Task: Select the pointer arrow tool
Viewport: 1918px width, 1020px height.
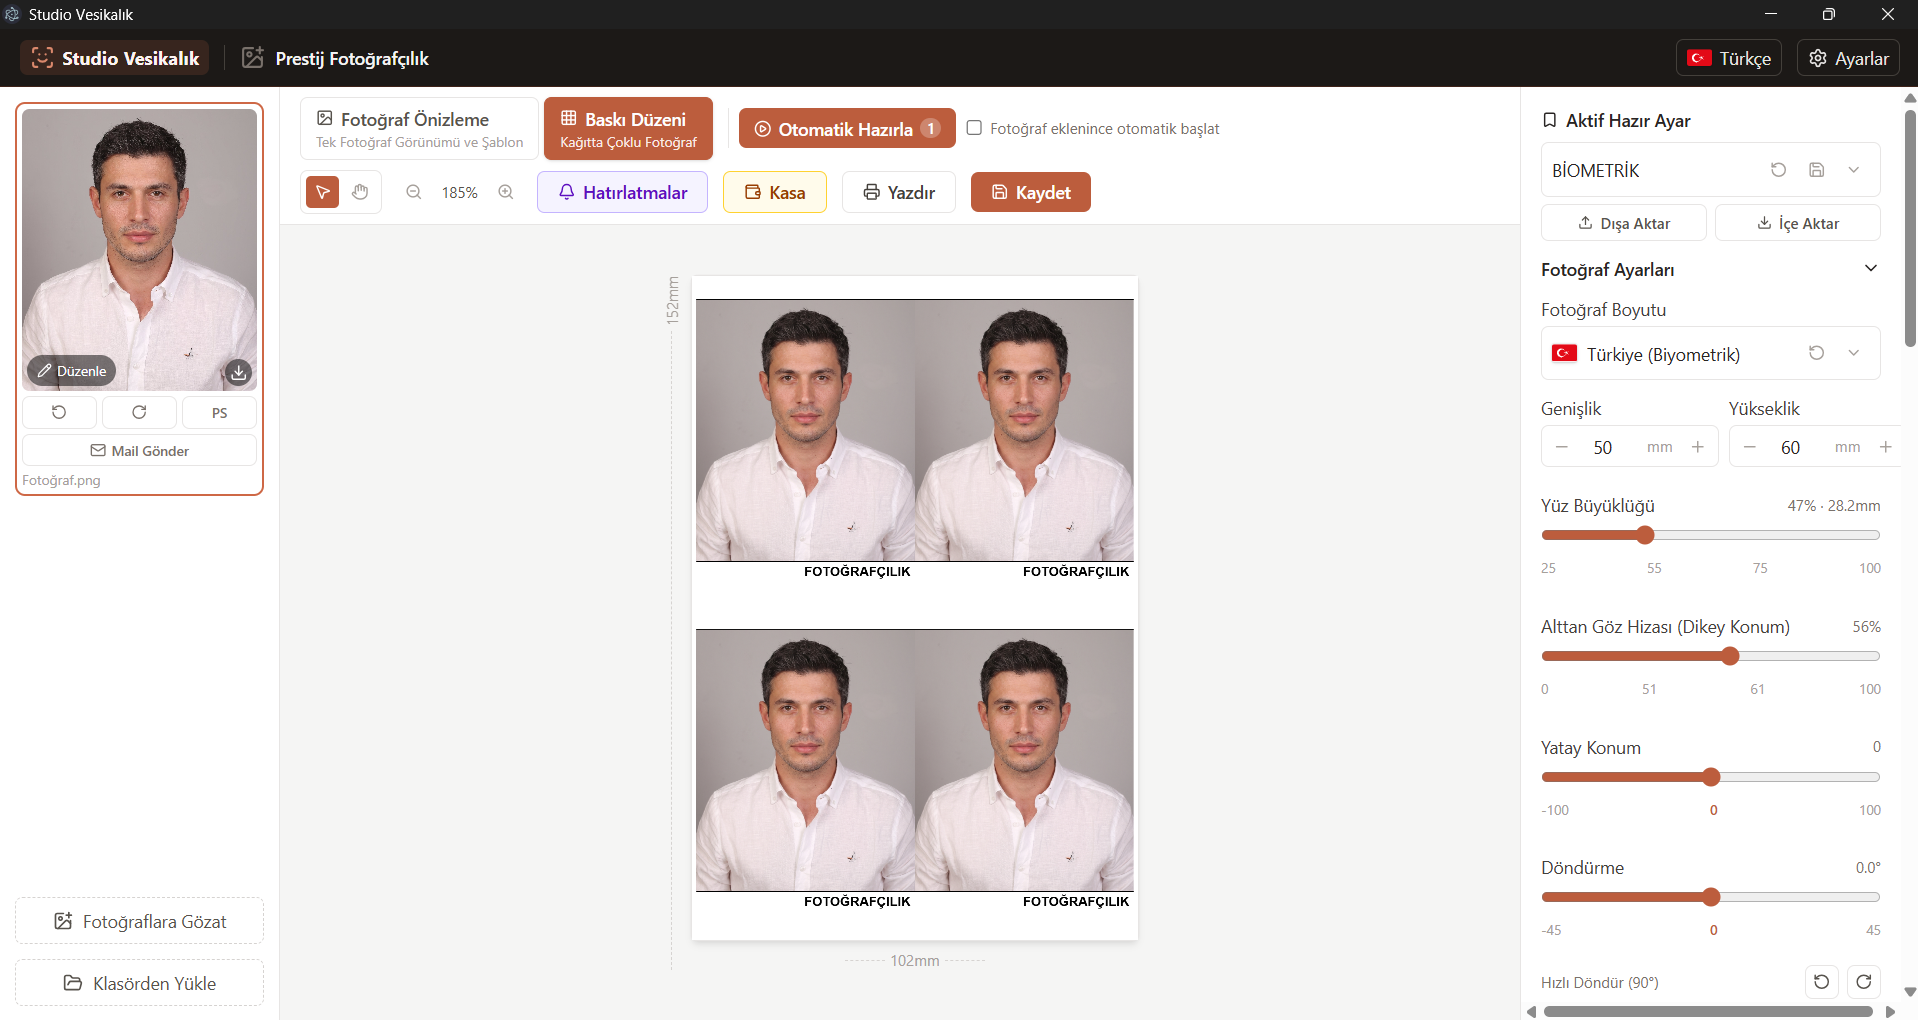Action: click(x=322, y=192)
